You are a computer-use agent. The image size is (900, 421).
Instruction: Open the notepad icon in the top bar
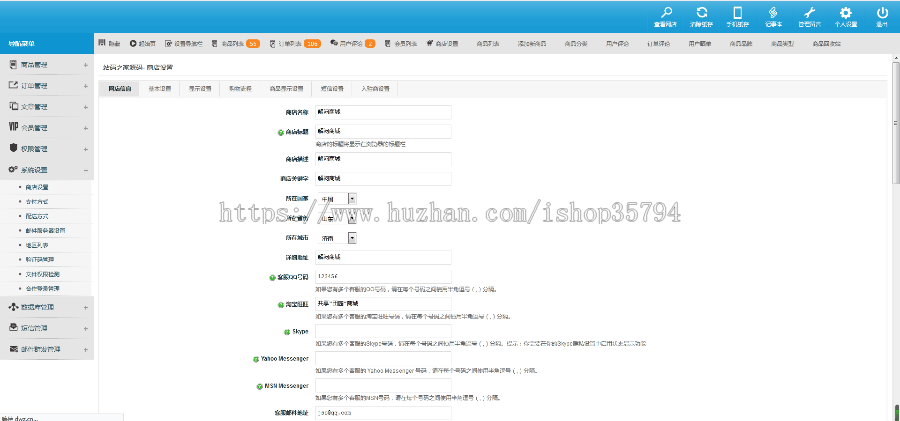[773, 13]
